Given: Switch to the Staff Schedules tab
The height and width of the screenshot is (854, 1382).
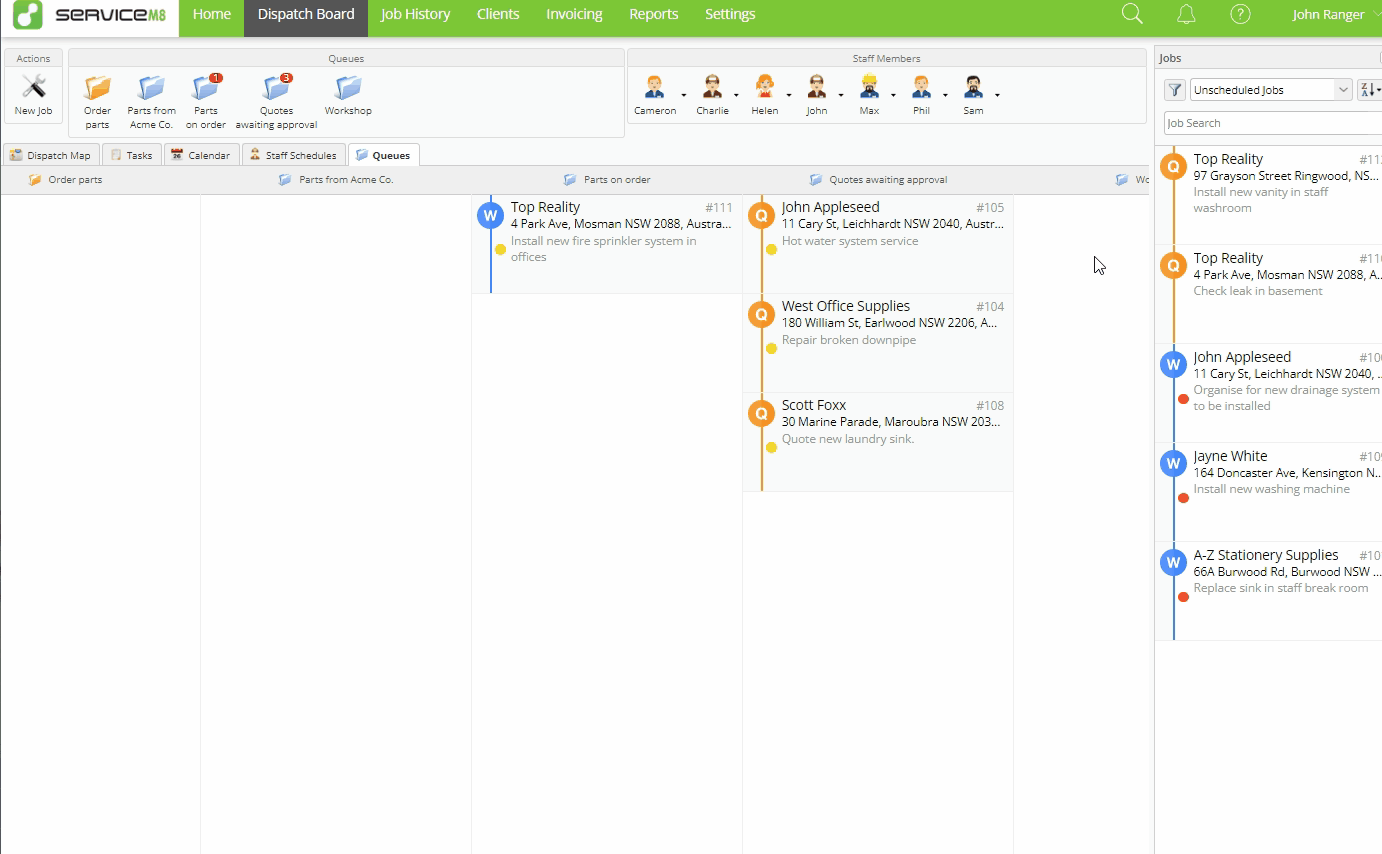Looking at the screenshot, I should (x=293, y=155).
